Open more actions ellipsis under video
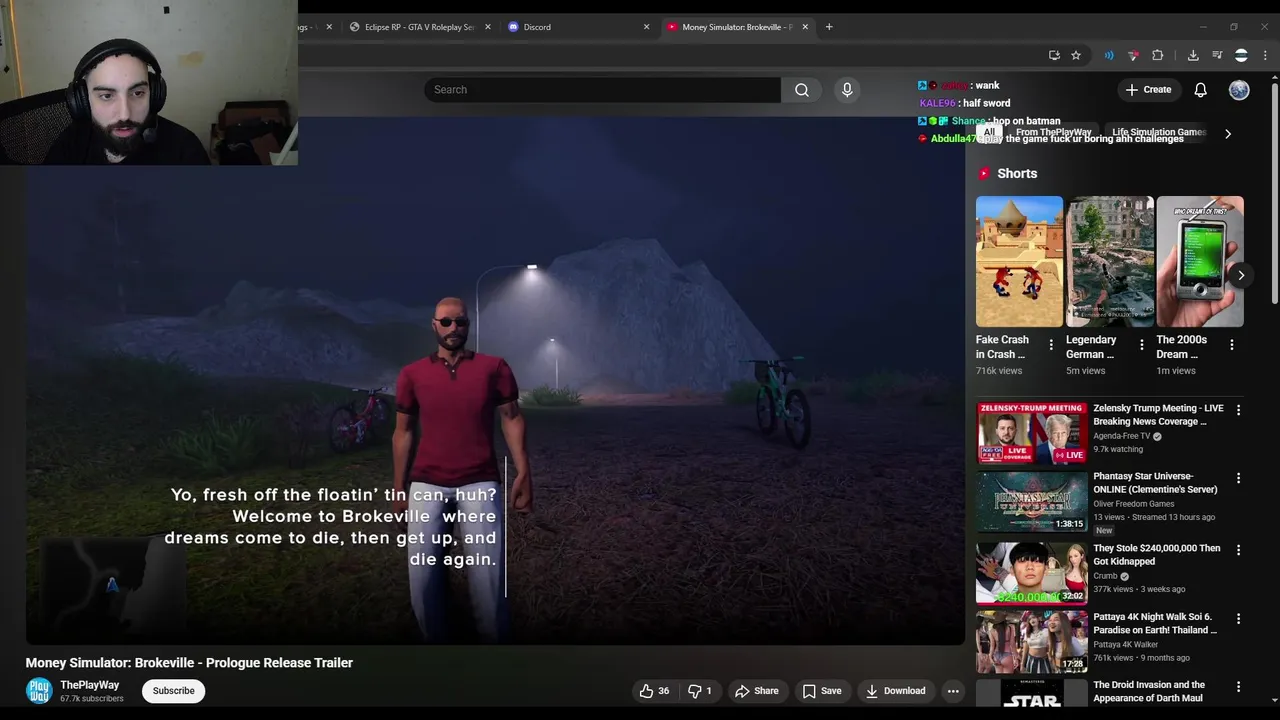 953,691
